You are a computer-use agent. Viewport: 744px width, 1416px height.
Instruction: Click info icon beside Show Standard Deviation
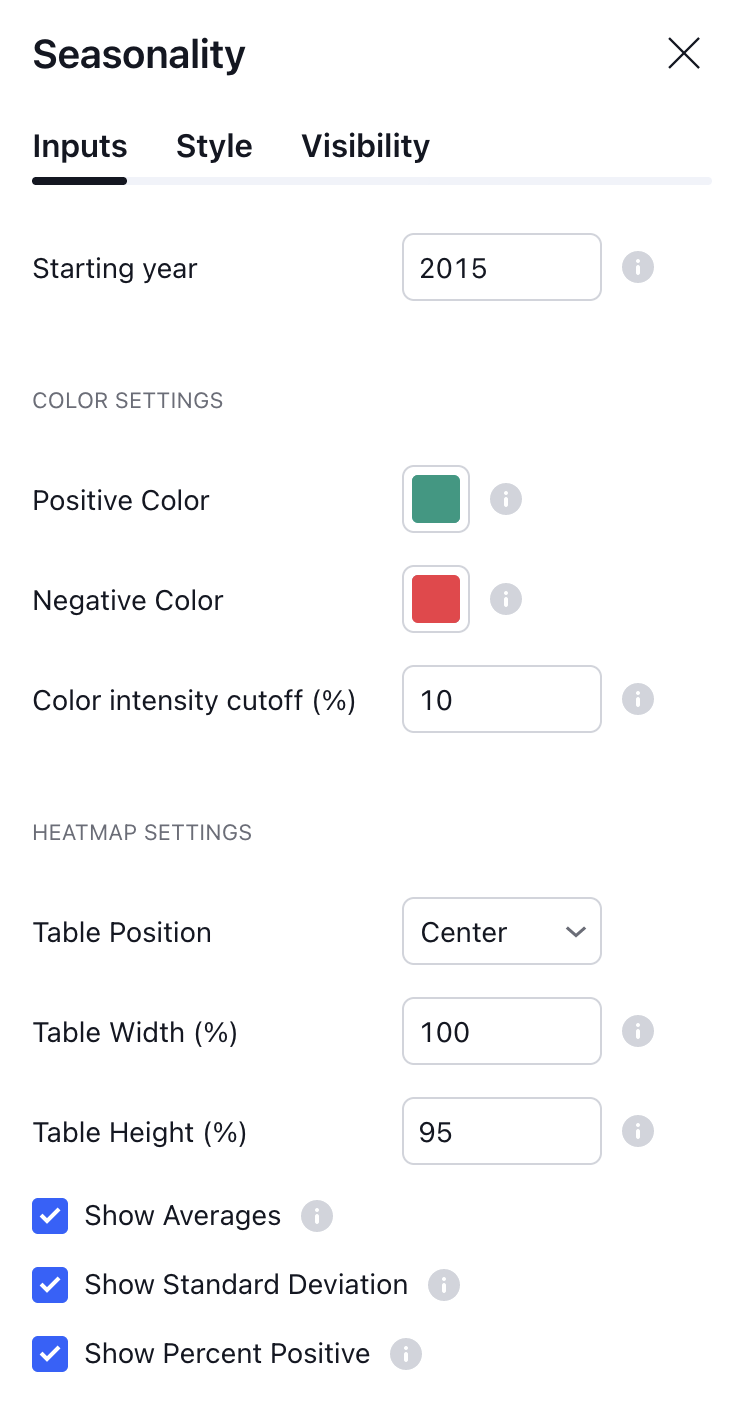(444, 1285)
